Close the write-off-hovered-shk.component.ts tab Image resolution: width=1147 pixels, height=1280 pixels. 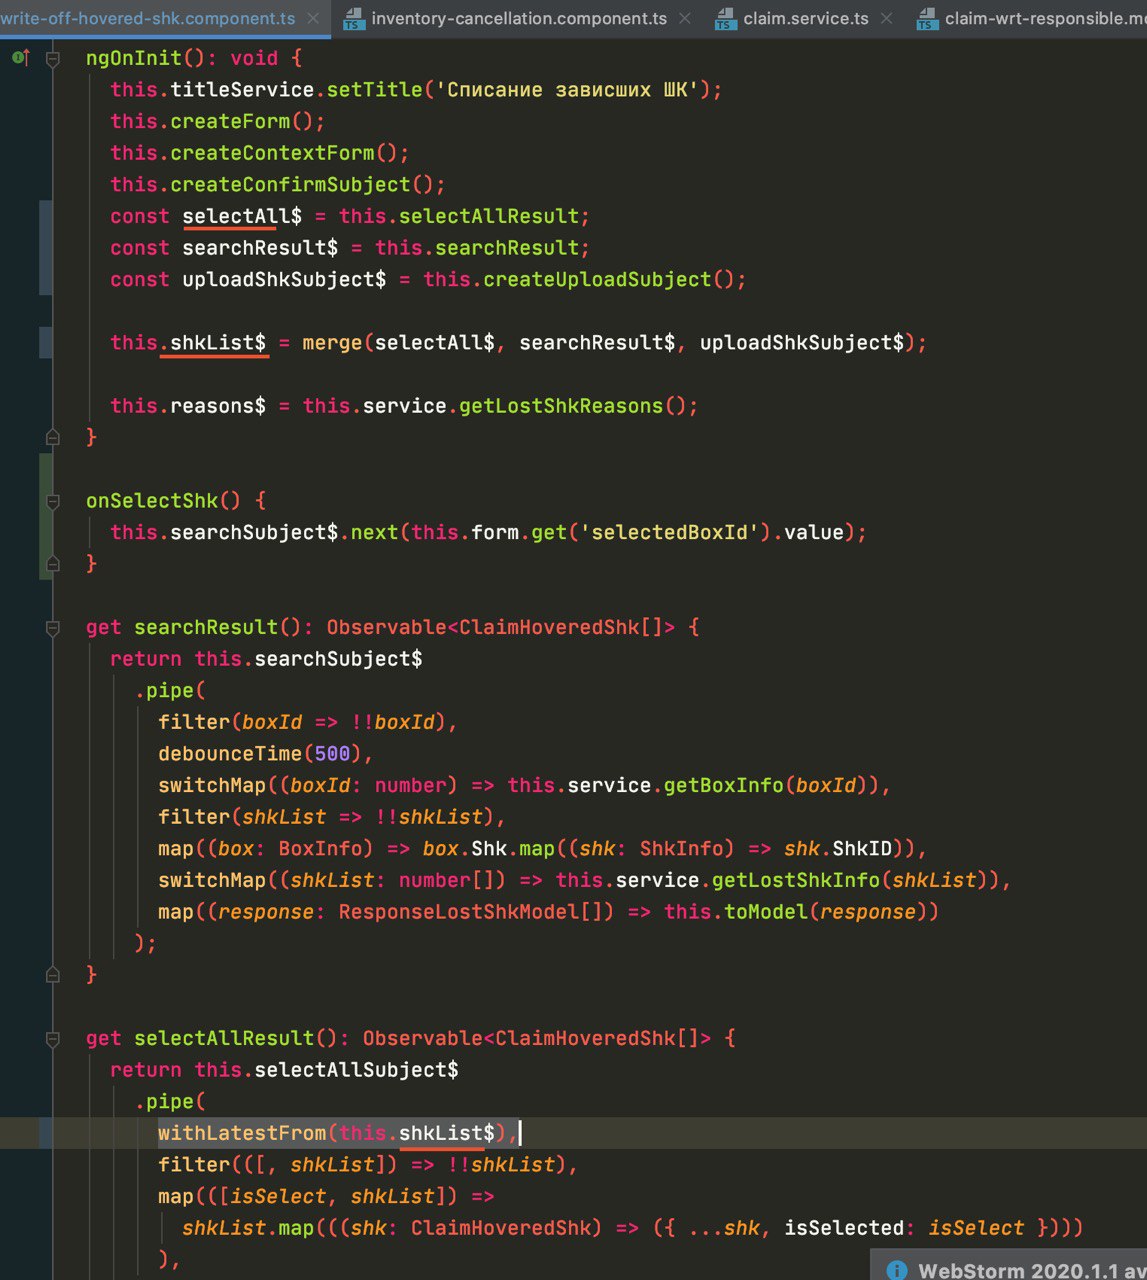tap(313, 18)
